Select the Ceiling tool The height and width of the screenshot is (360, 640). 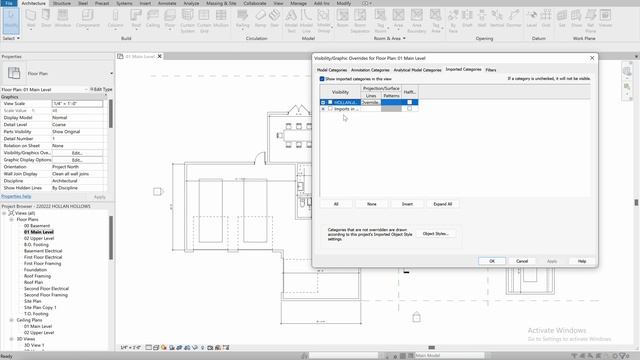[153, 19]
